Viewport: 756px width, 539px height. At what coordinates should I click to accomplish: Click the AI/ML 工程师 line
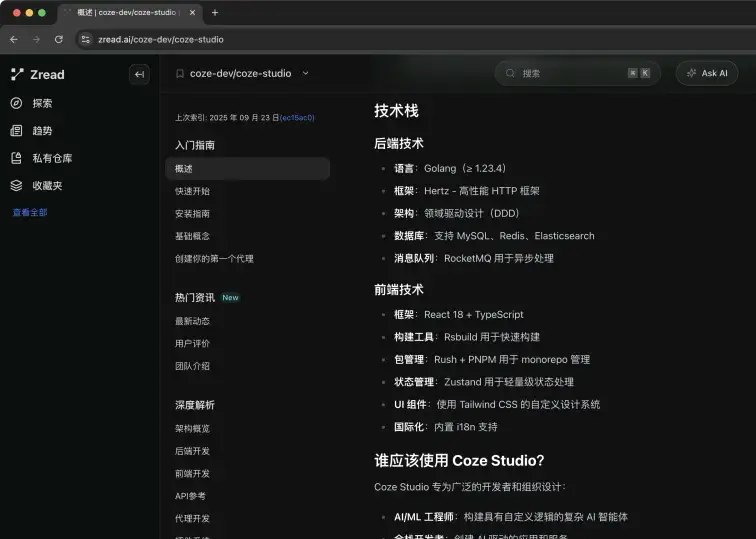(x=511, y=517)
